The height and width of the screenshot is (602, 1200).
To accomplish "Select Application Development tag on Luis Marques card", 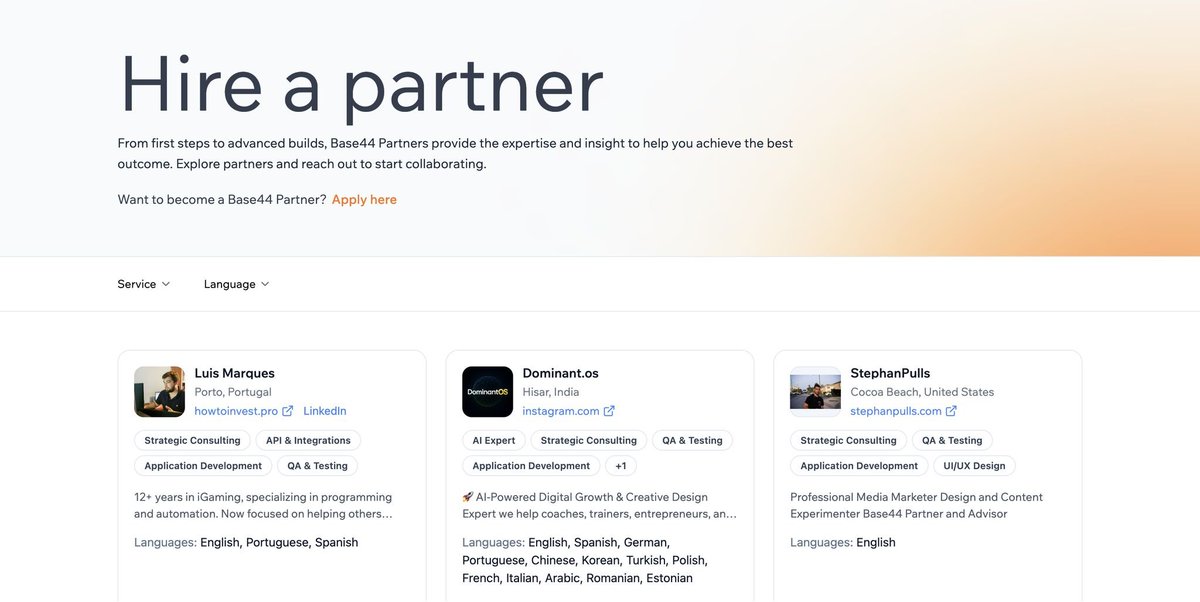I will click(203, 466).
